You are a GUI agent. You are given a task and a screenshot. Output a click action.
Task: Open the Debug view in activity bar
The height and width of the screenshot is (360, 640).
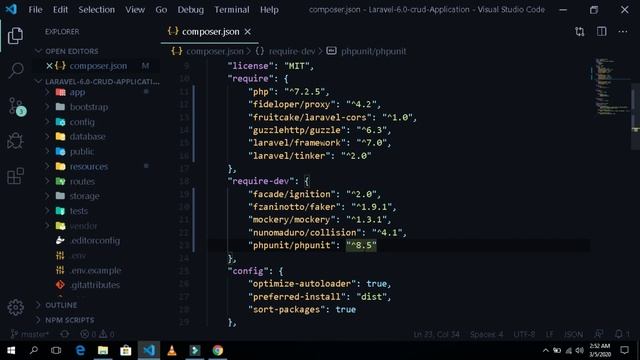pyautogui.click(x=16, y=141)
